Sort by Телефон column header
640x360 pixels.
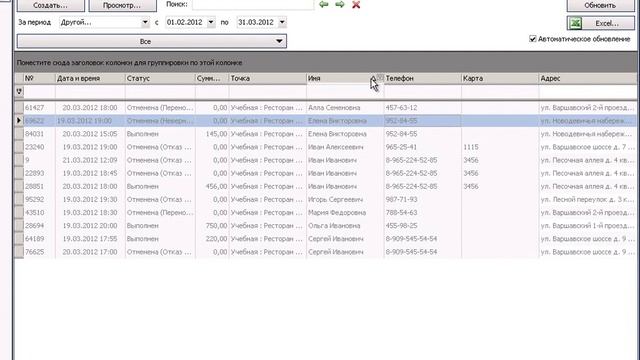click(422, 78)
